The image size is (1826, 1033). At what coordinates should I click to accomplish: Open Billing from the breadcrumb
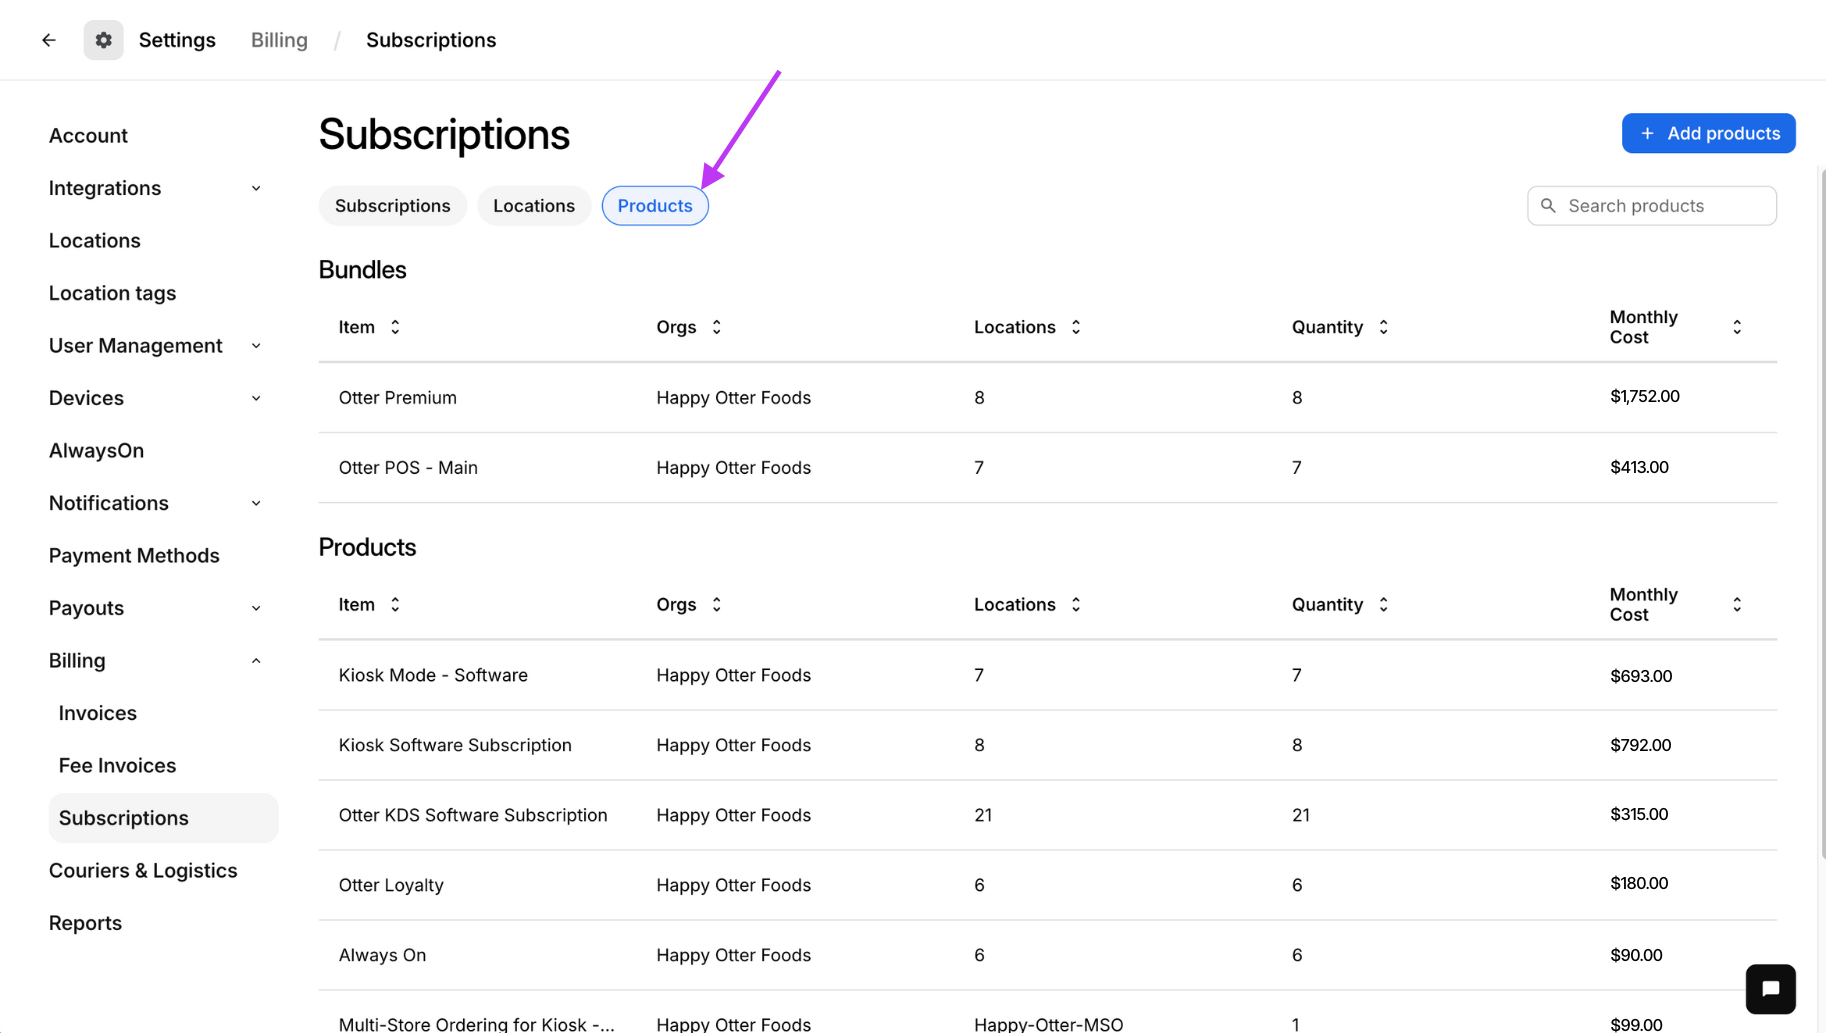click(278, 39)
